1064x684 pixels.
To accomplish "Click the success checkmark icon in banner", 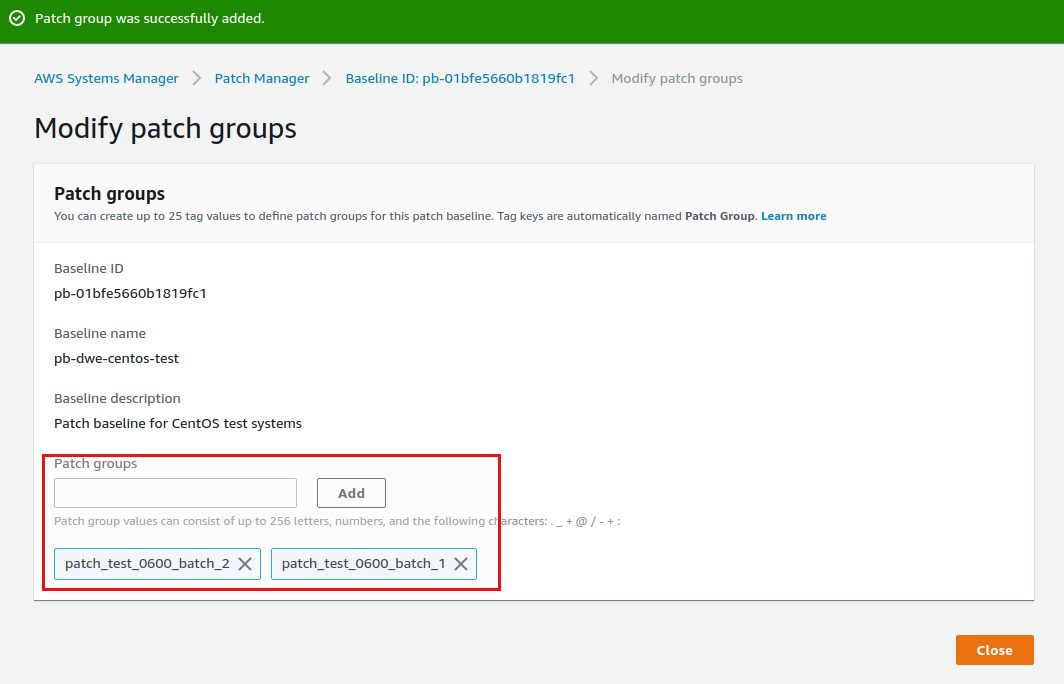I will [17, 18].
